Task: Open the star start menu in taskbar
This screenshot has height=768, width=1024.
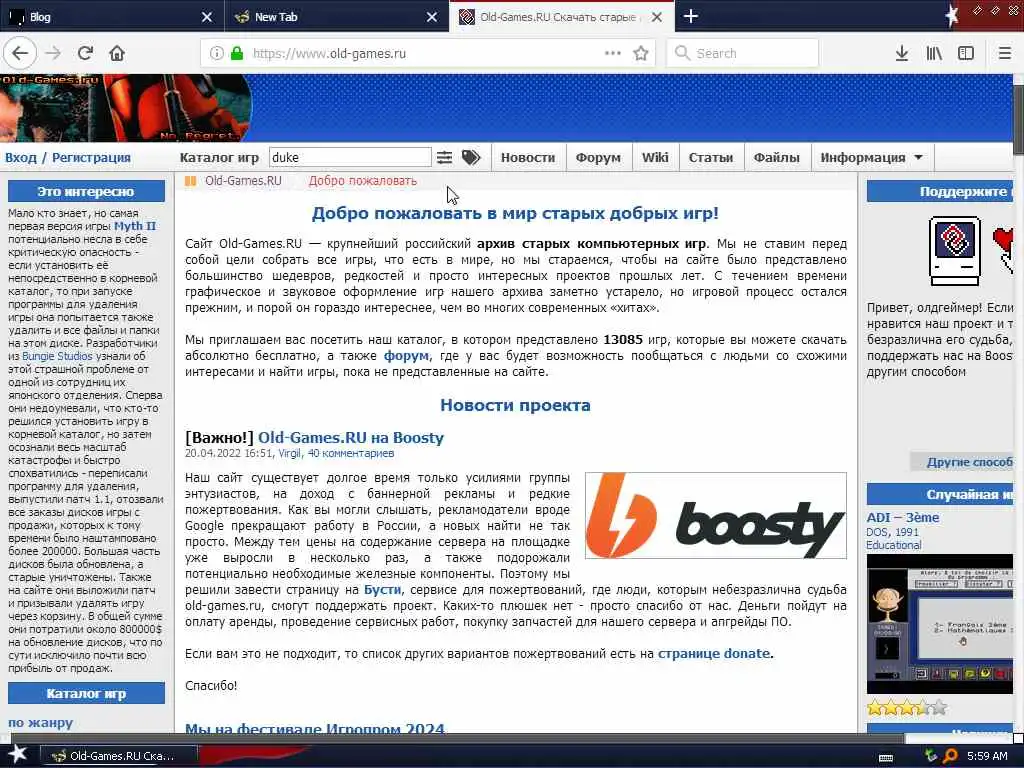Action: click(x=18, y=754)
